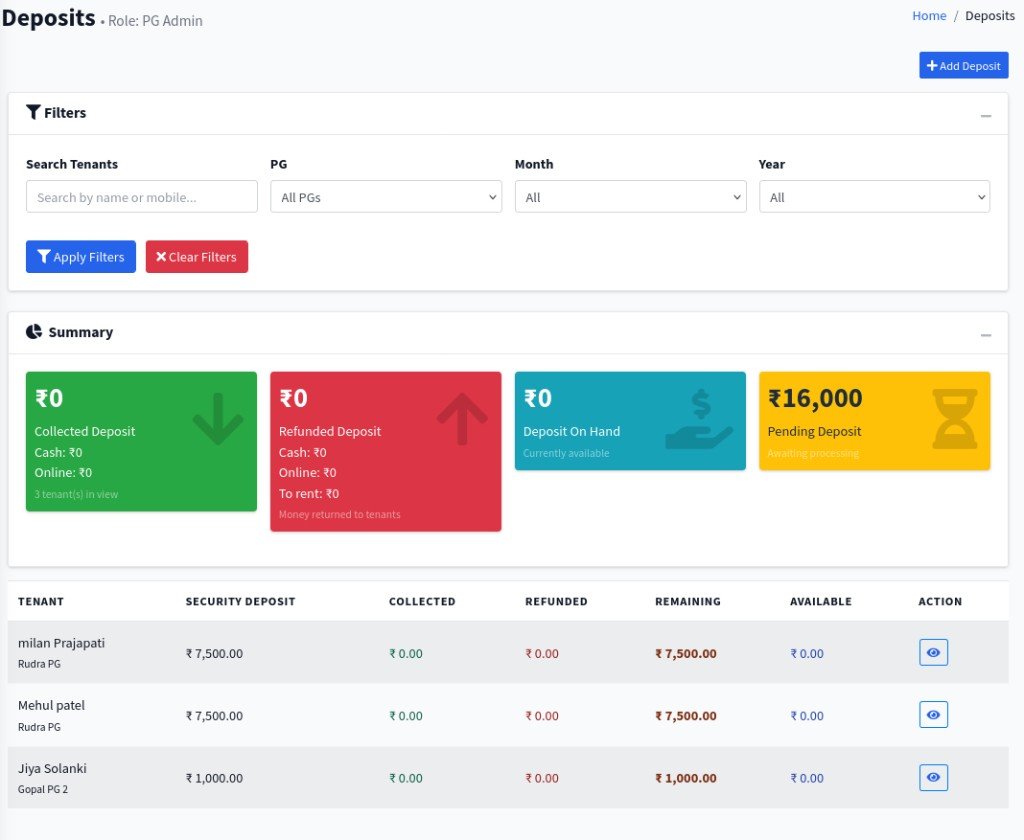Open the Month filter dropdown

(630, 197)
